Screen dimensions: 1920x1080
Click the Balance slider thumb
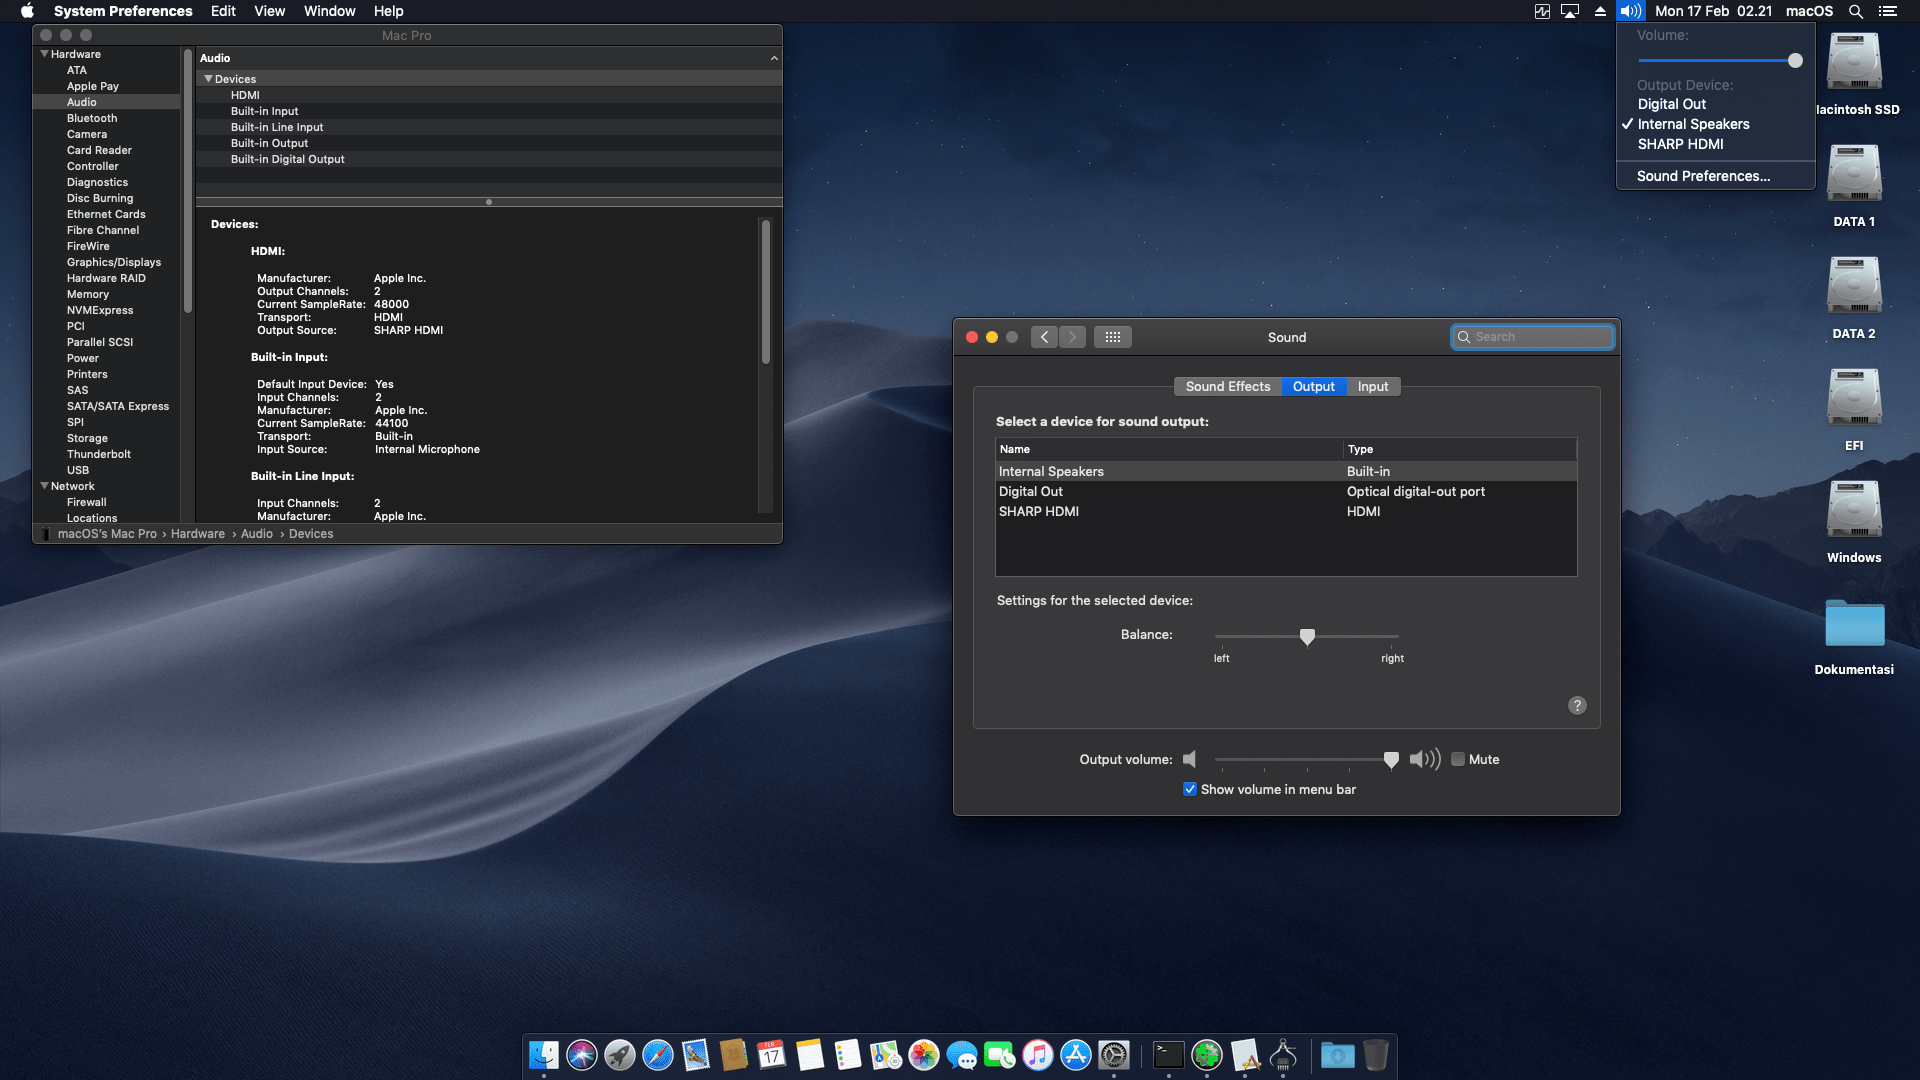1307,637
